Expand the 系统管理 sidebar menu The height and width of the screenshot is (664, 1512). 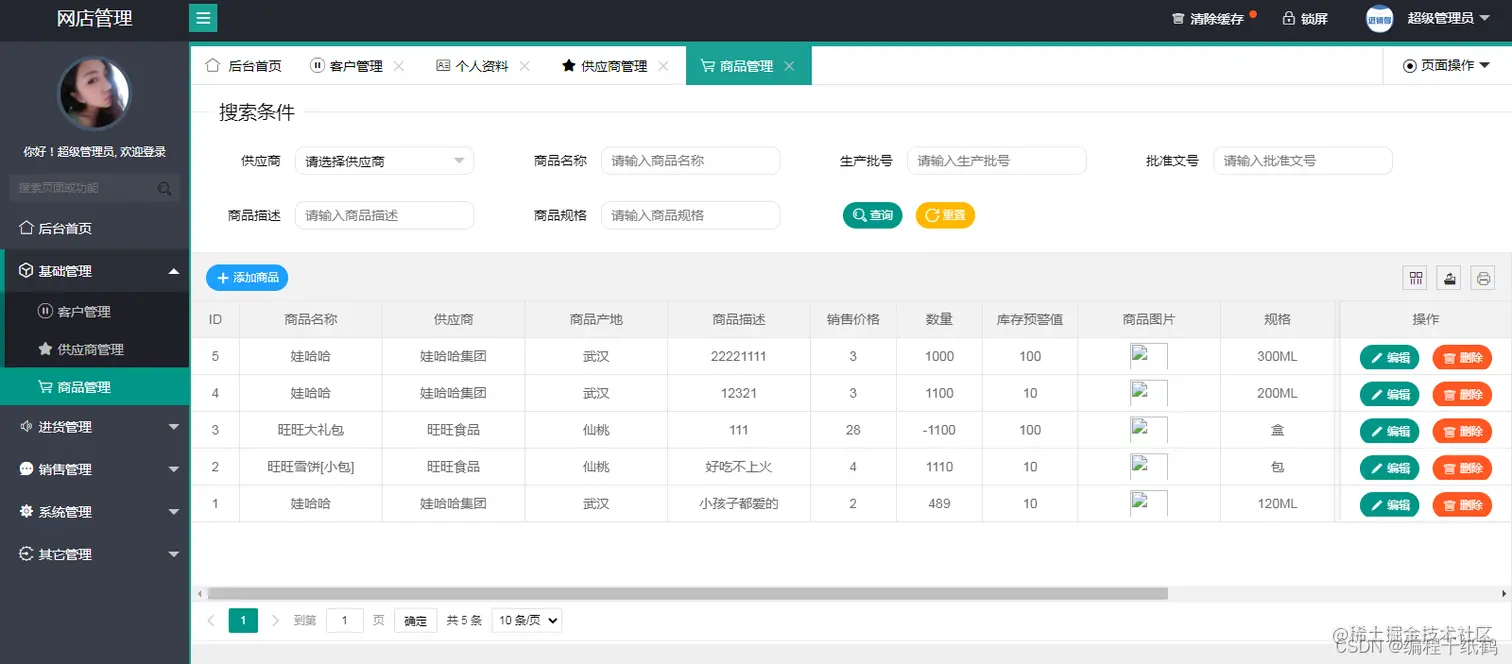95,512
